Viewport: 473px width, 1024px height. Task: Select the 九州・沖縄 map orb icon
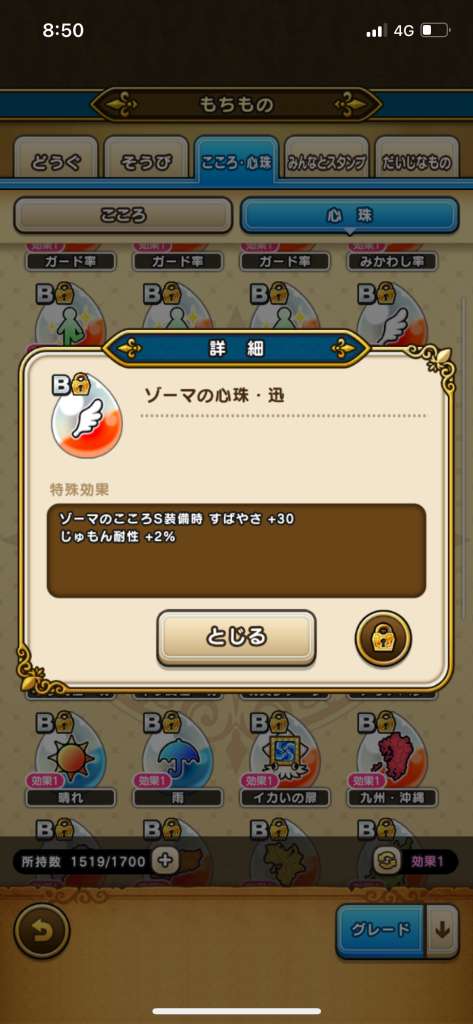(393, 750)
